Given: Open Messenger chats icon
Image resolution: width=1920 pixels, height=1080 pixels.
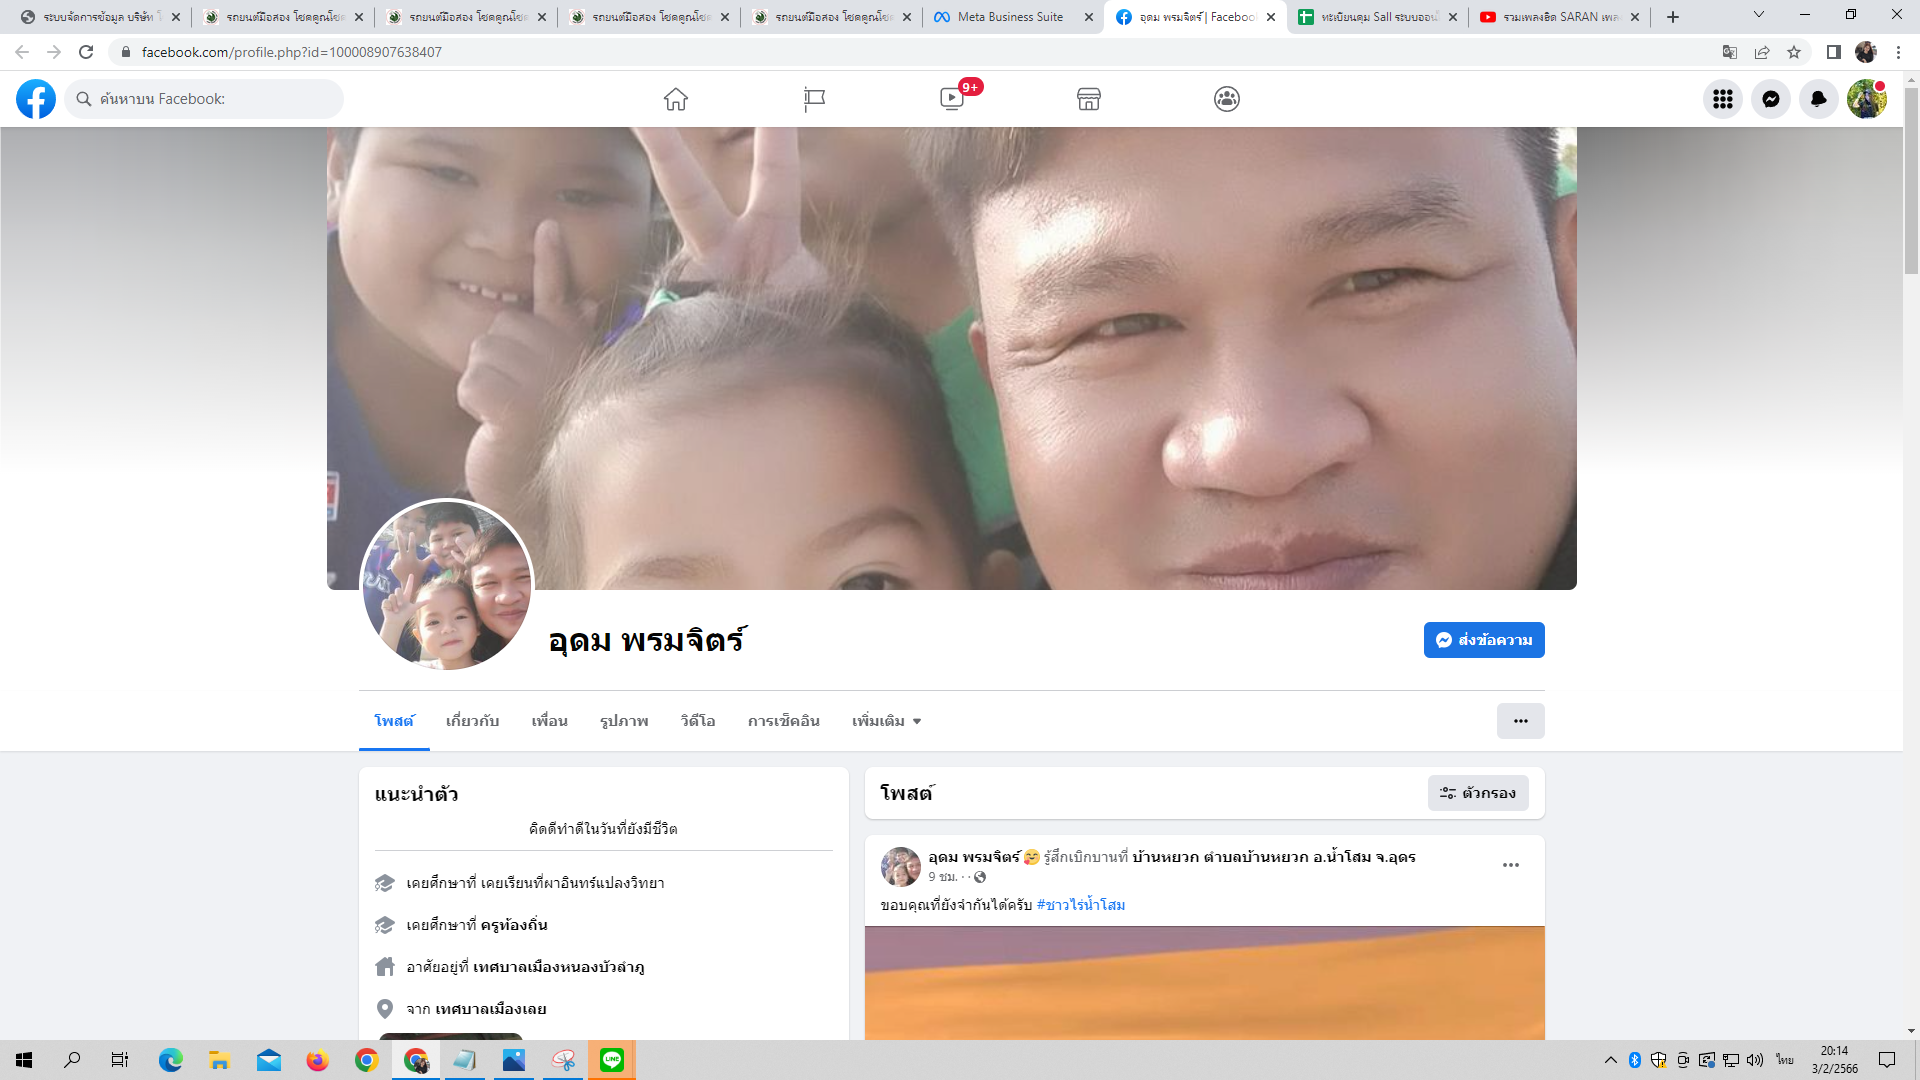Looking at the screenshot, I should (x=1770, y=99).
